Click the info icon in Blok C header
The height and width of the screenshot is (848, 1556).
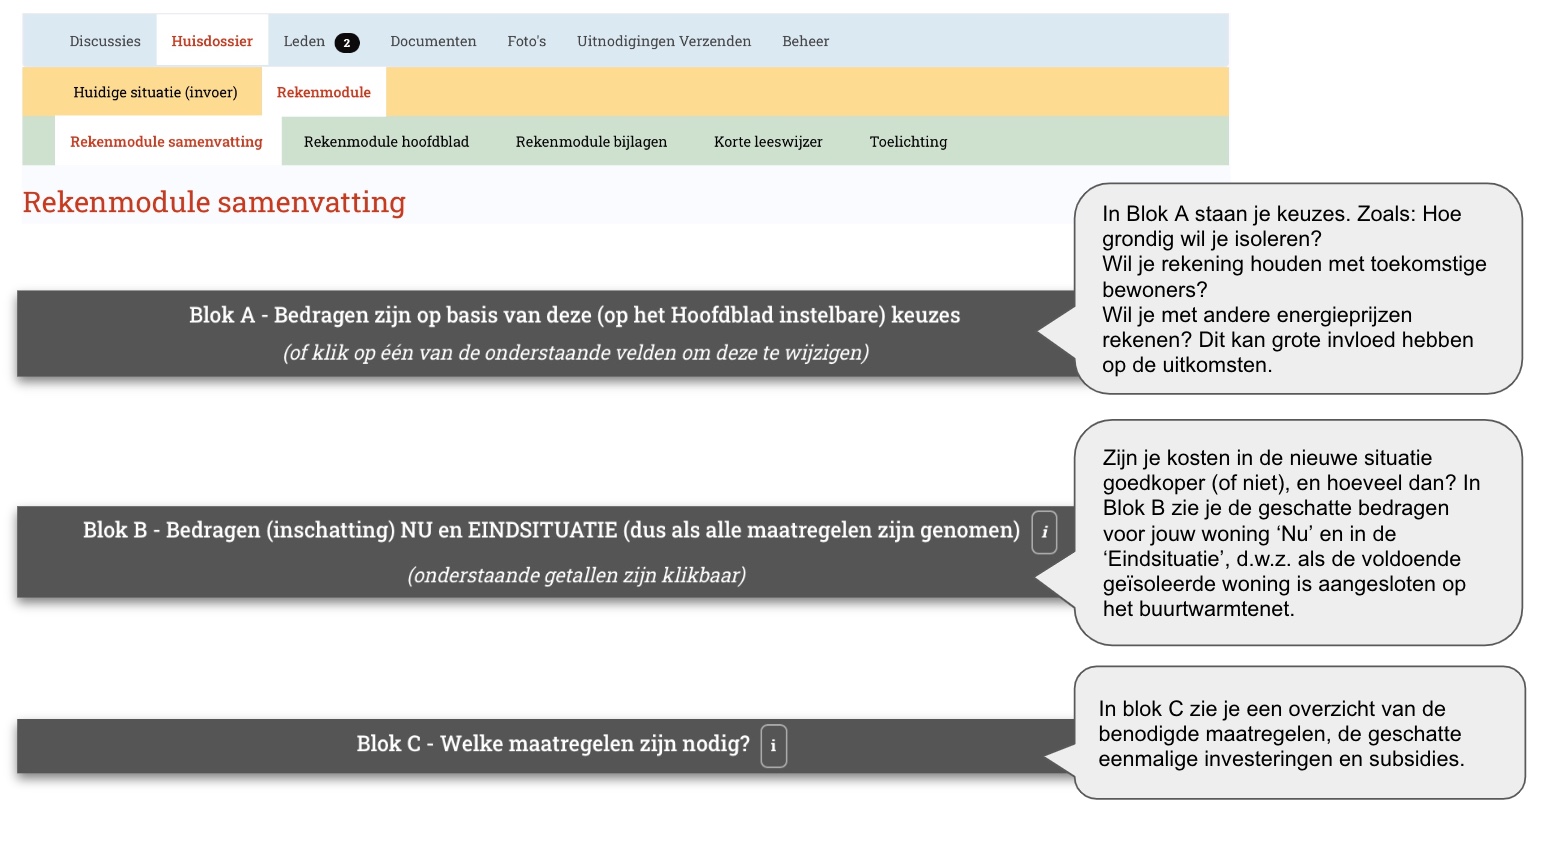[773, 745]
